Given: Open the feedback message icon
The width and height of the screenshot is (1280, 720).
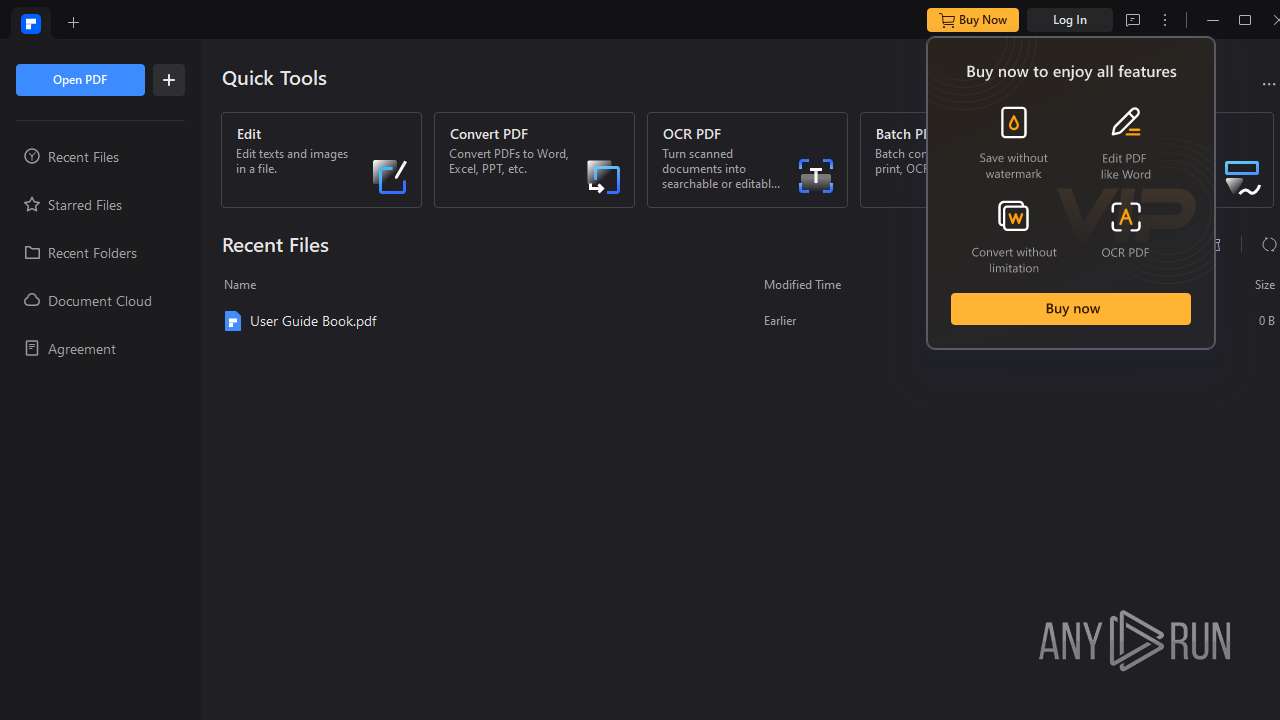Looking at the screenshot, I should [1133, 20].
